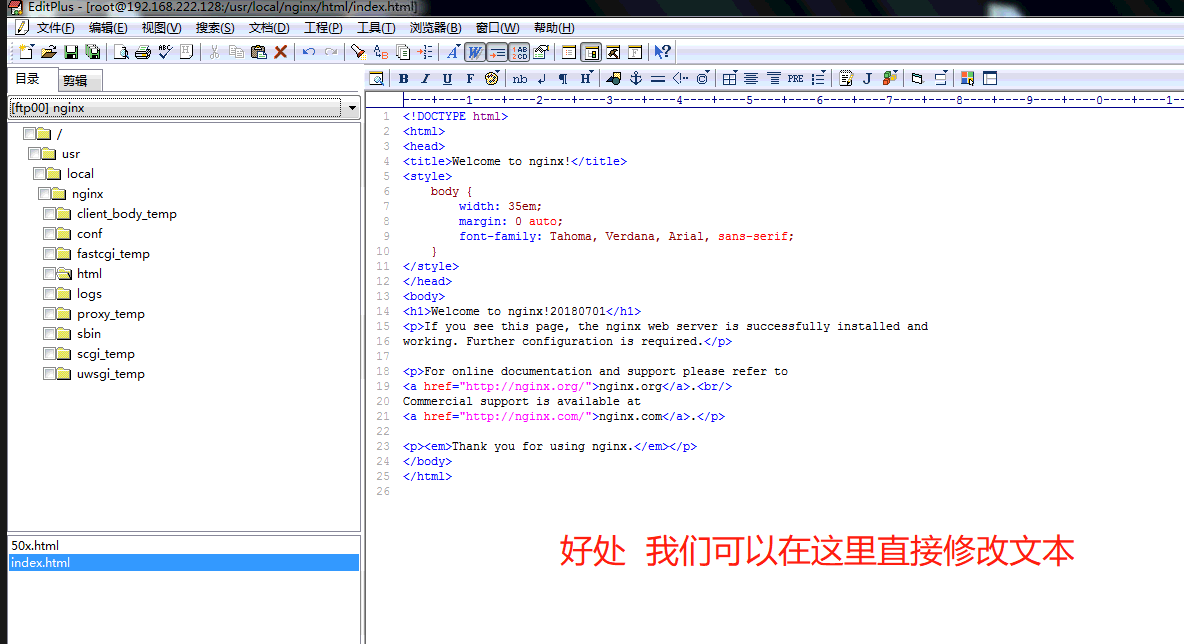
Task: Open the Table tag dropdown
Action: [x=729, y=79]
